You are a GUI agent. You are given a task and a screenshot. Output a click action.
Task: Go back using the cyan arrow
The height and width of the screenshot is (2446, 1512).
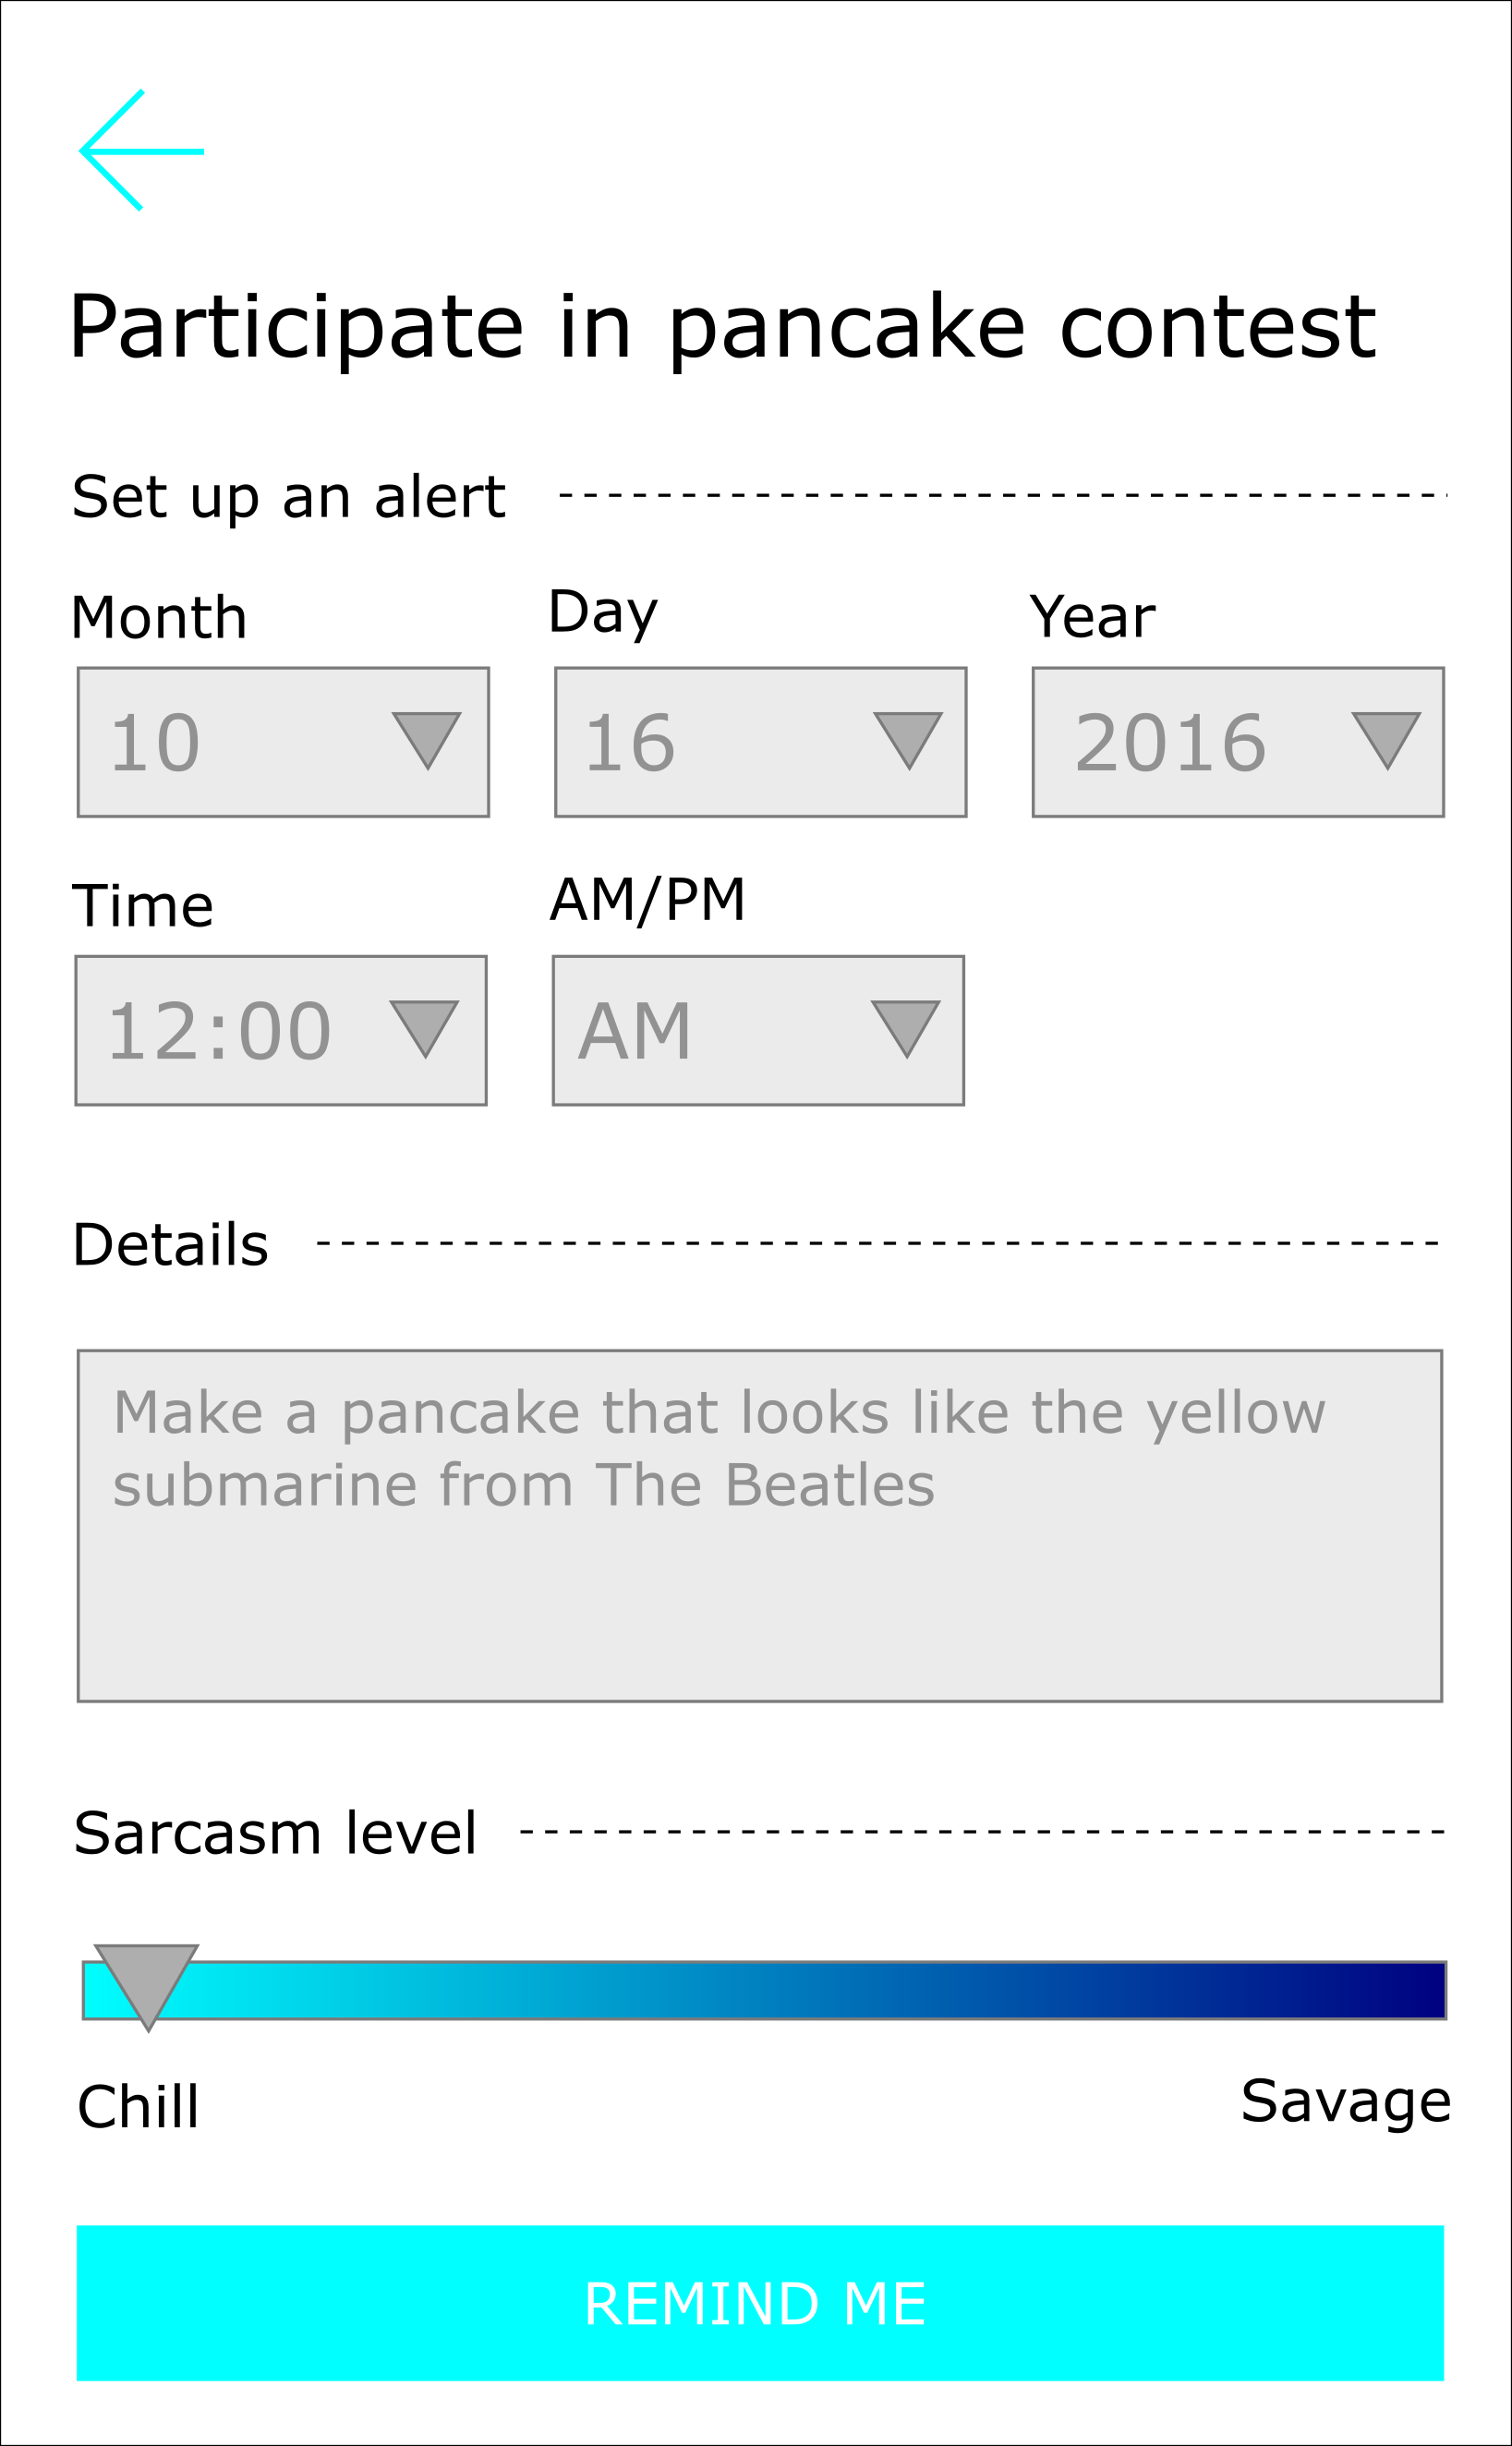(140, 151)
